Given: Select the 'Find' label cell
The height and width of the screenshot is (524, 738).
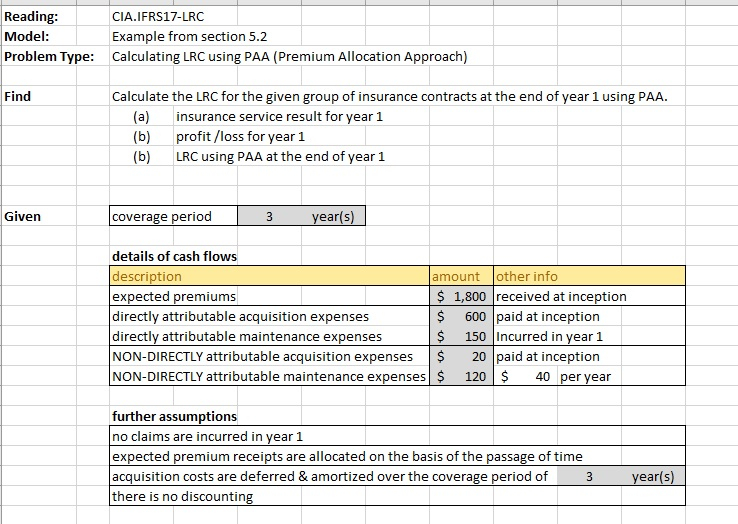Looking at the screenshot, I should coord(18,96).
